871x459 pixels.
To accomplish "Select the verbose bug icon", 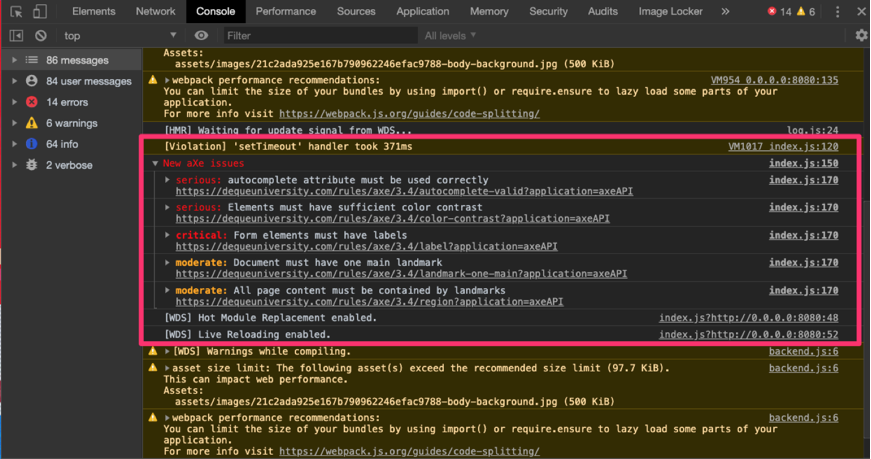I will click(32, 165).
